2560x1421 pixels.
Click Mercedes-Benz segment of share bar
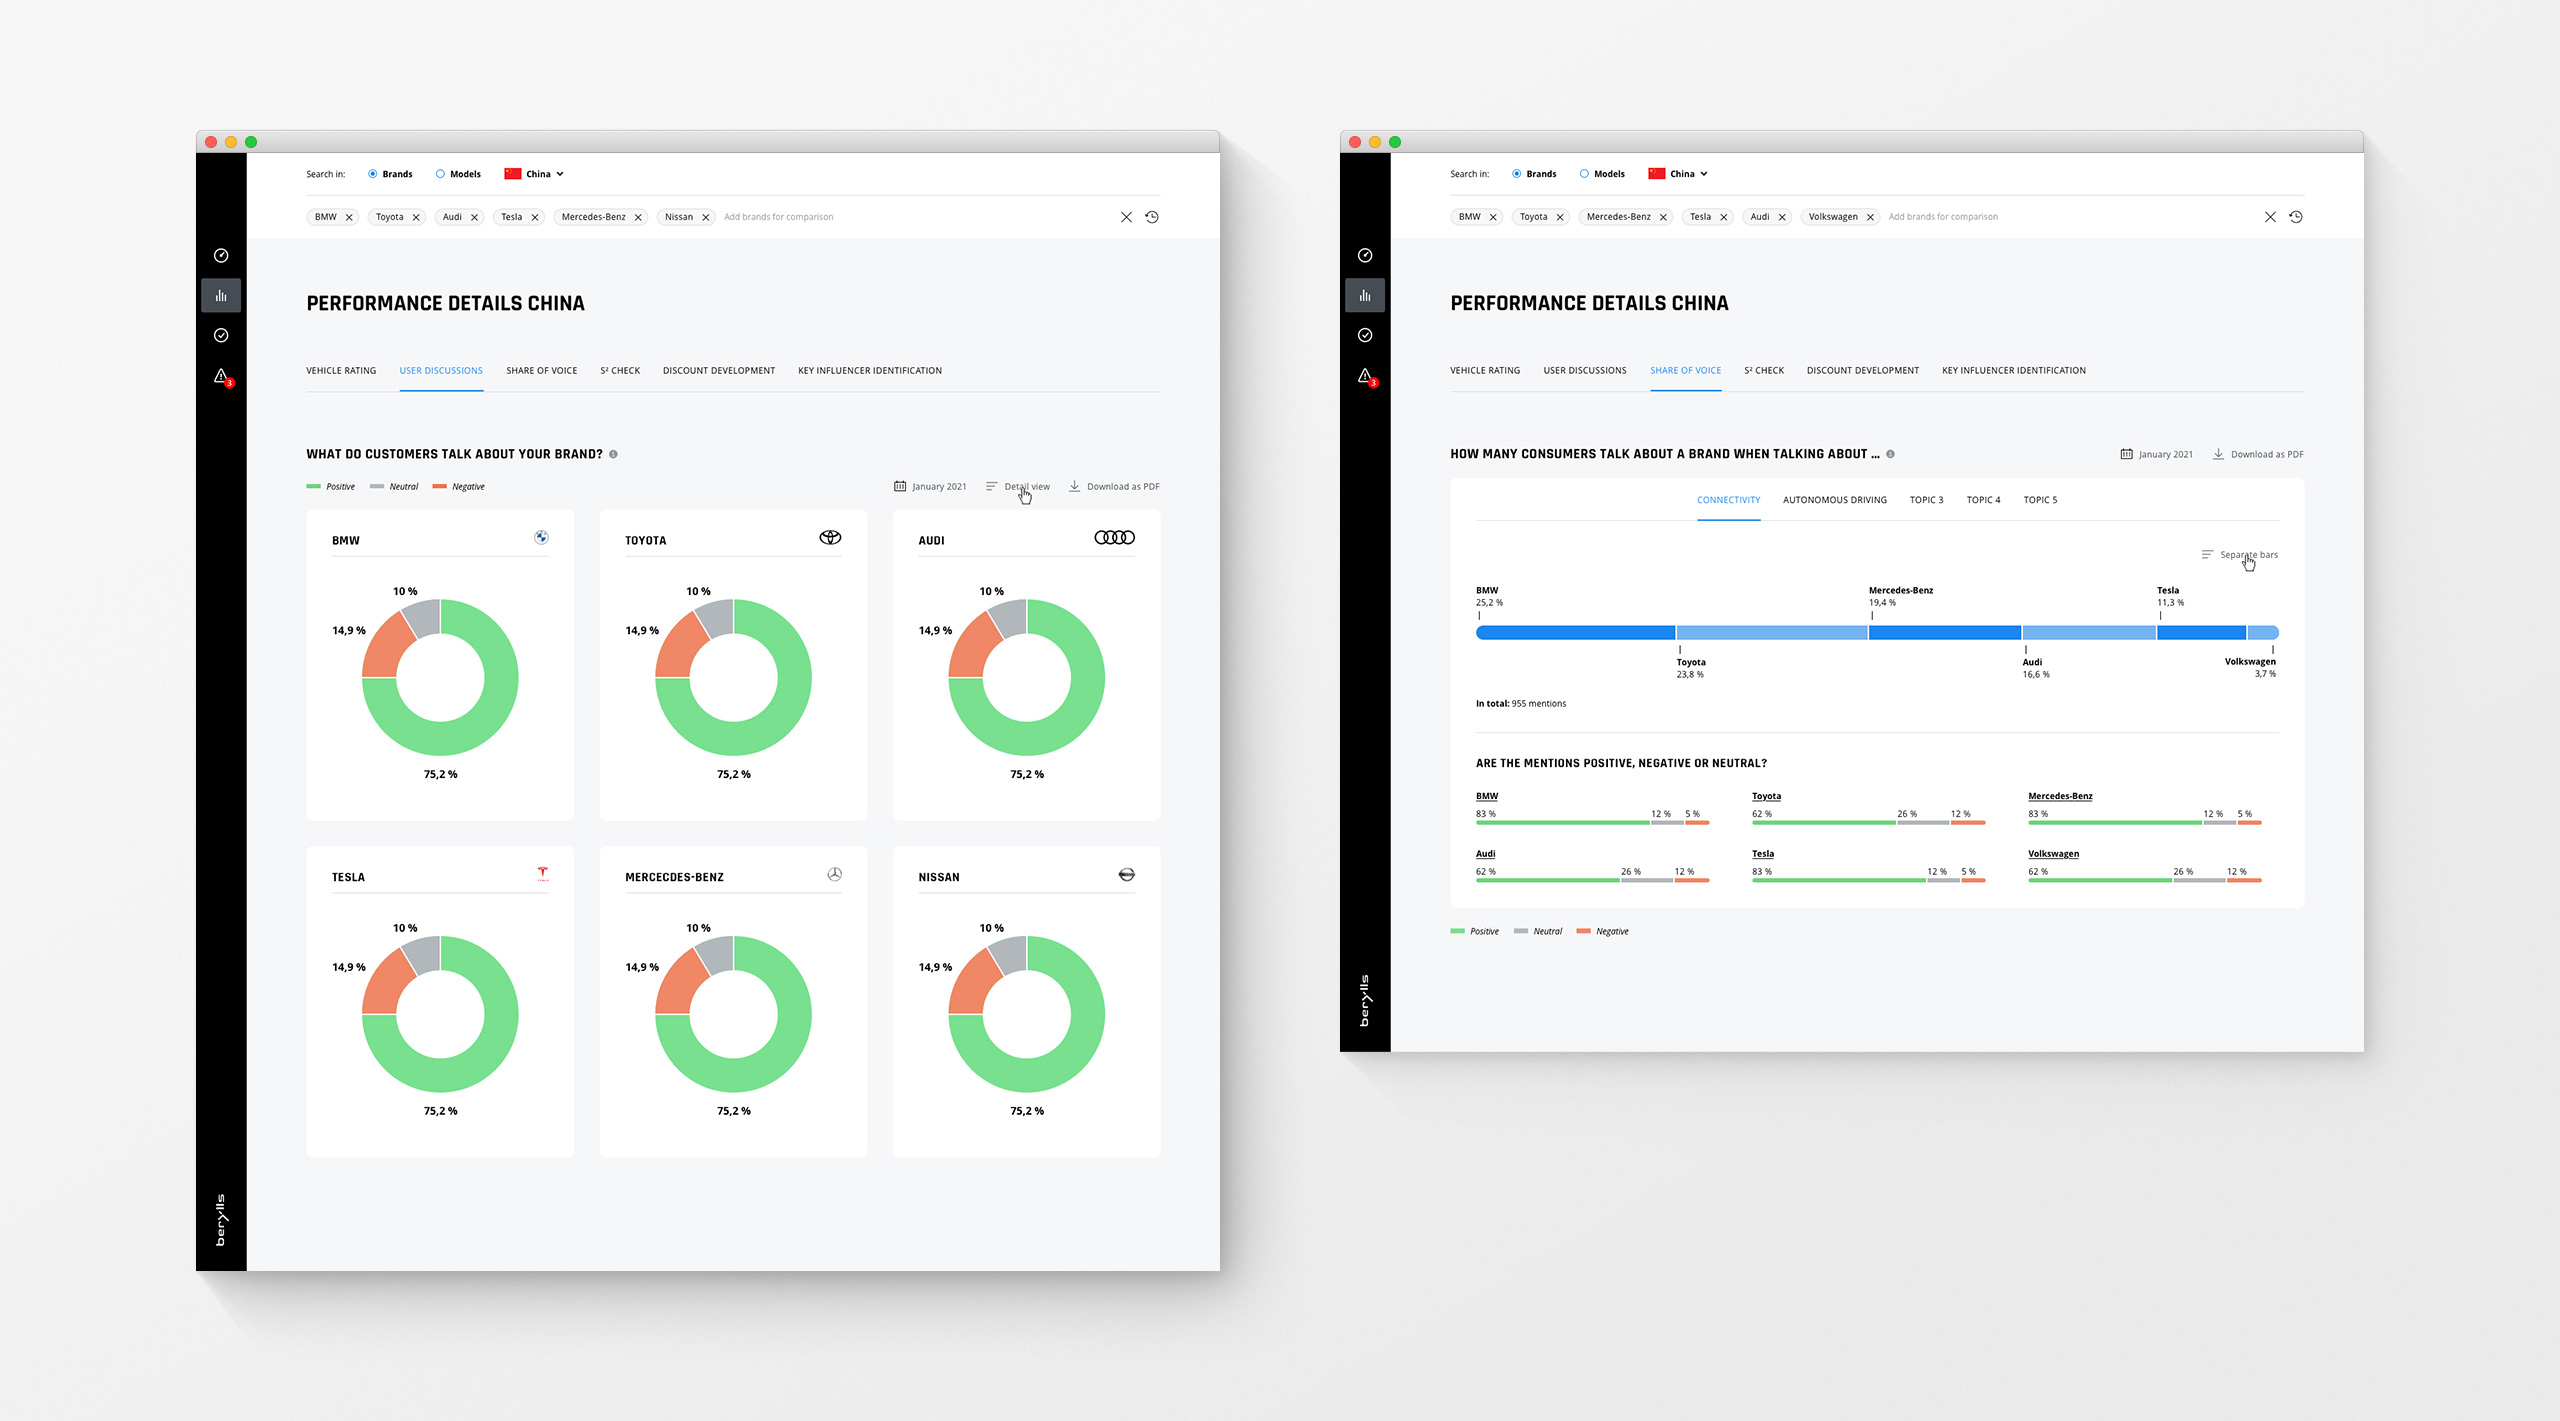(x=1944, y=632)
